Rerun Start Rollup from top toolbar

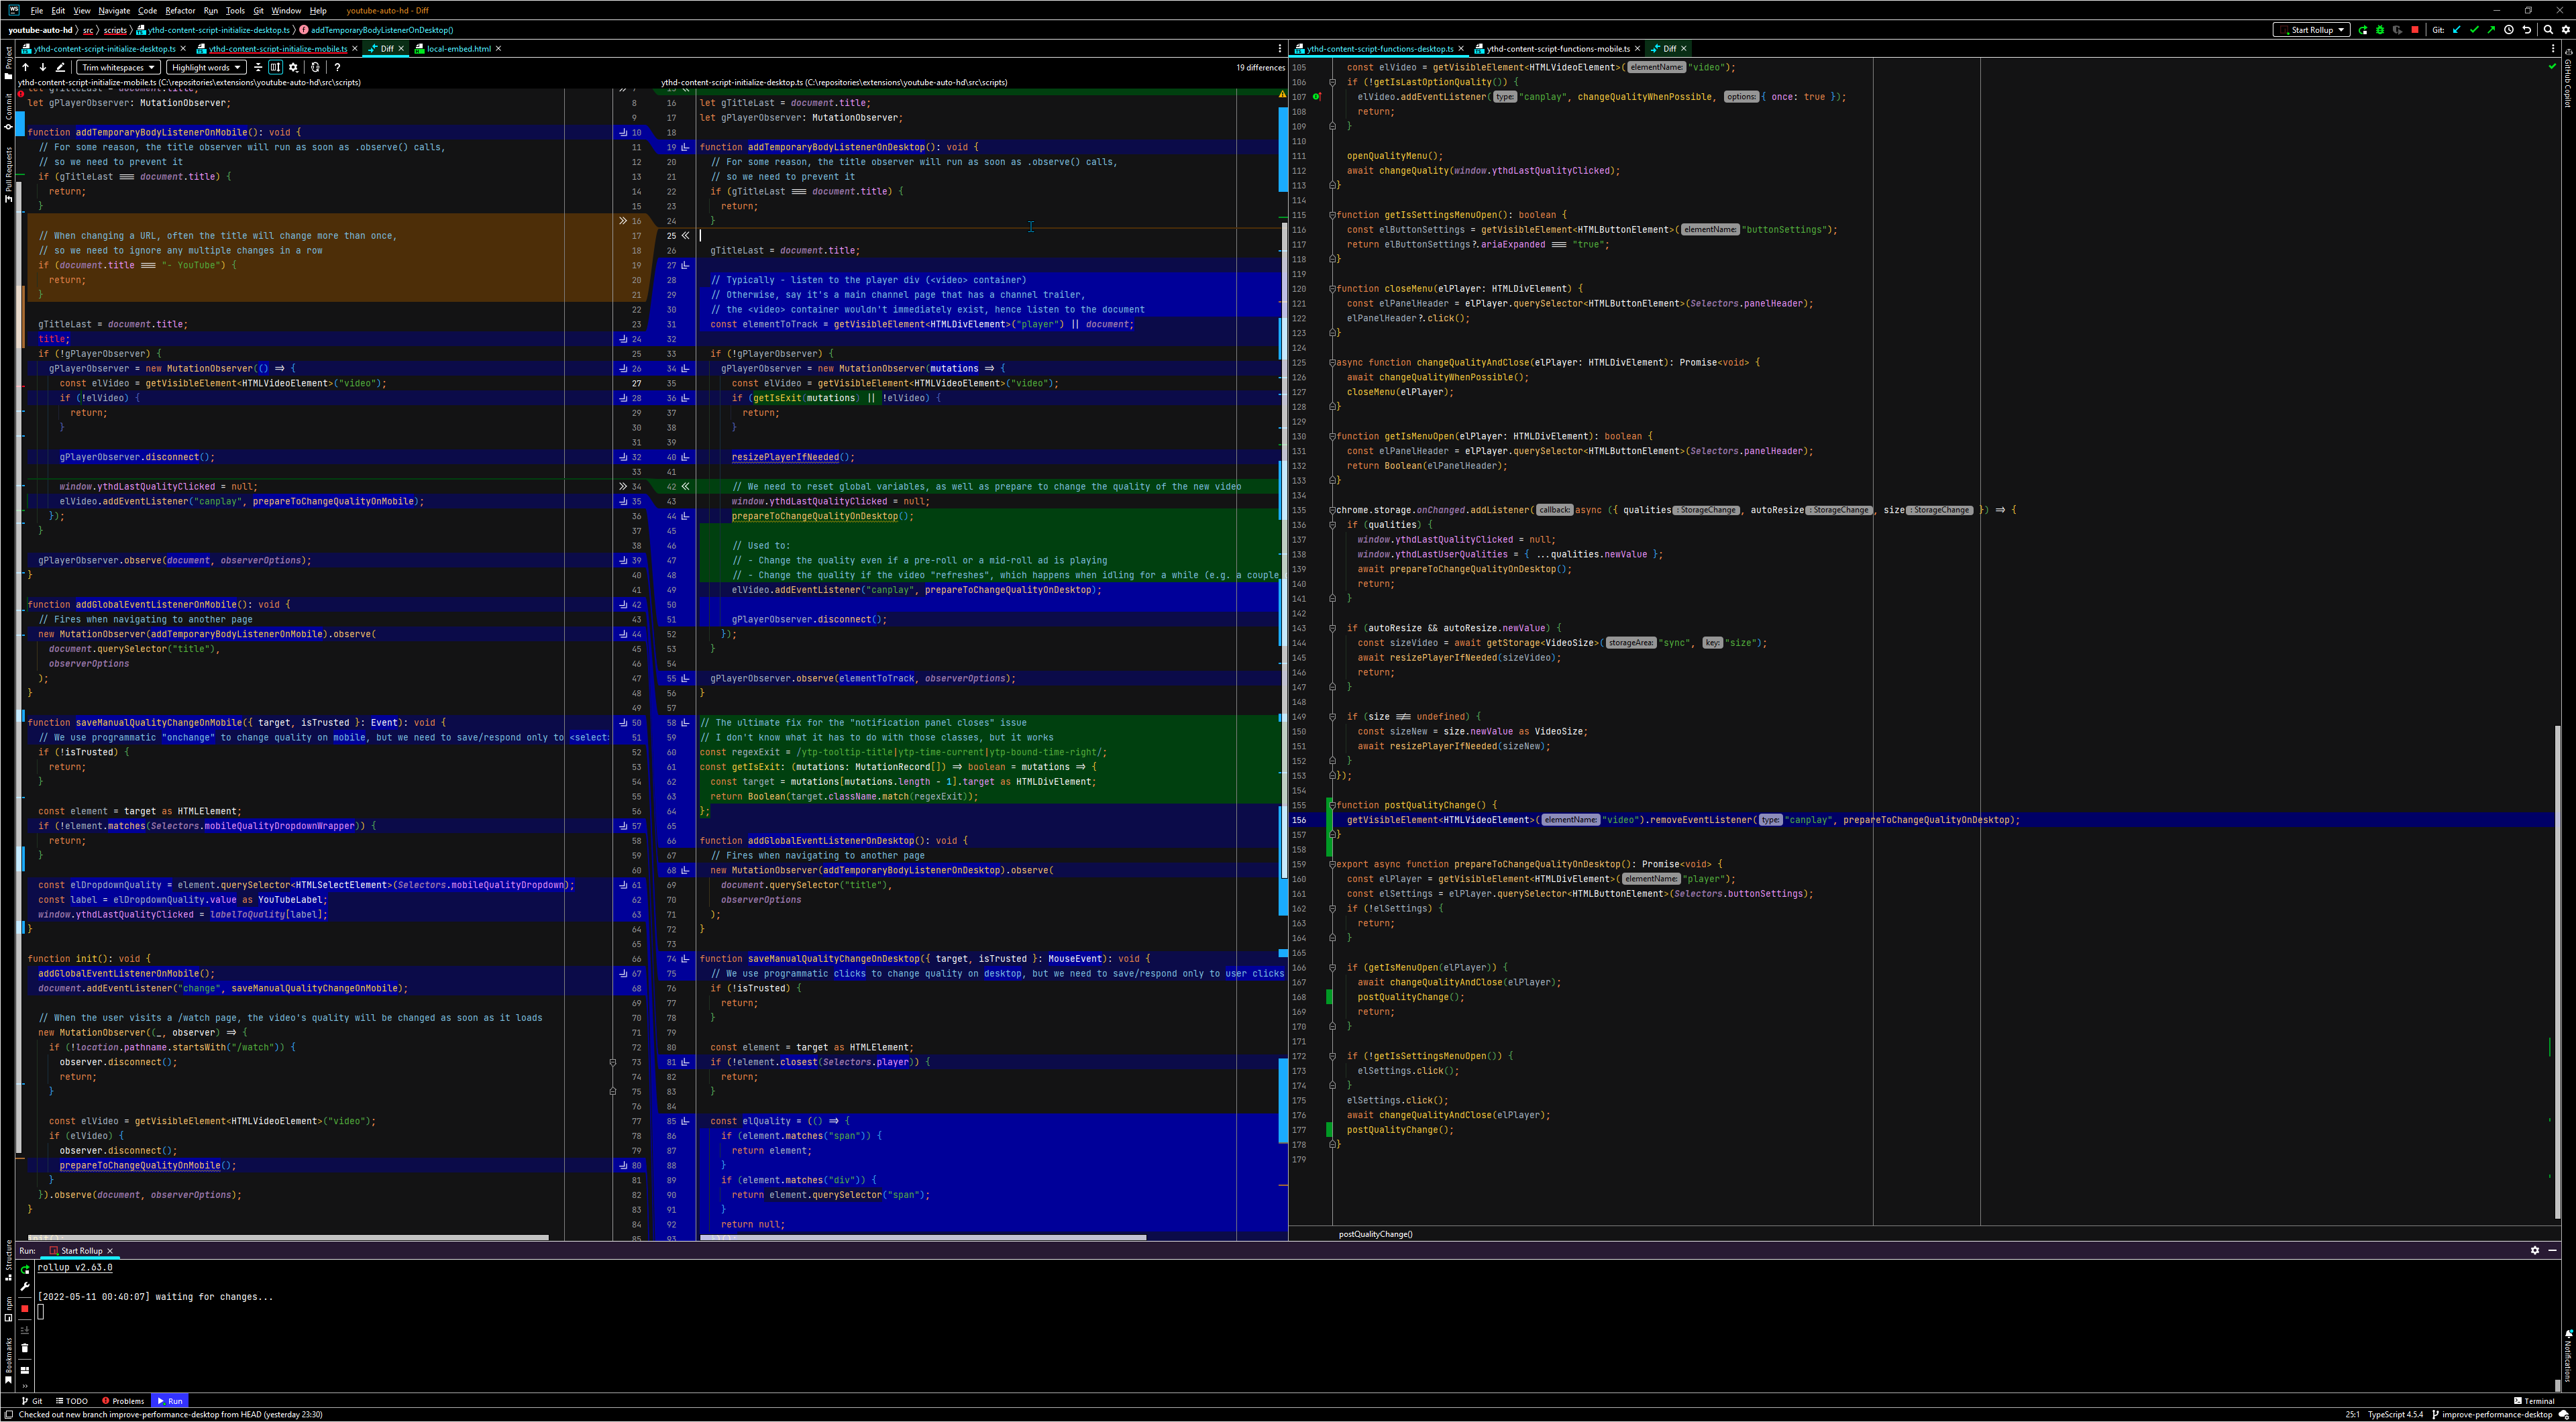[x=2363, y=30]
